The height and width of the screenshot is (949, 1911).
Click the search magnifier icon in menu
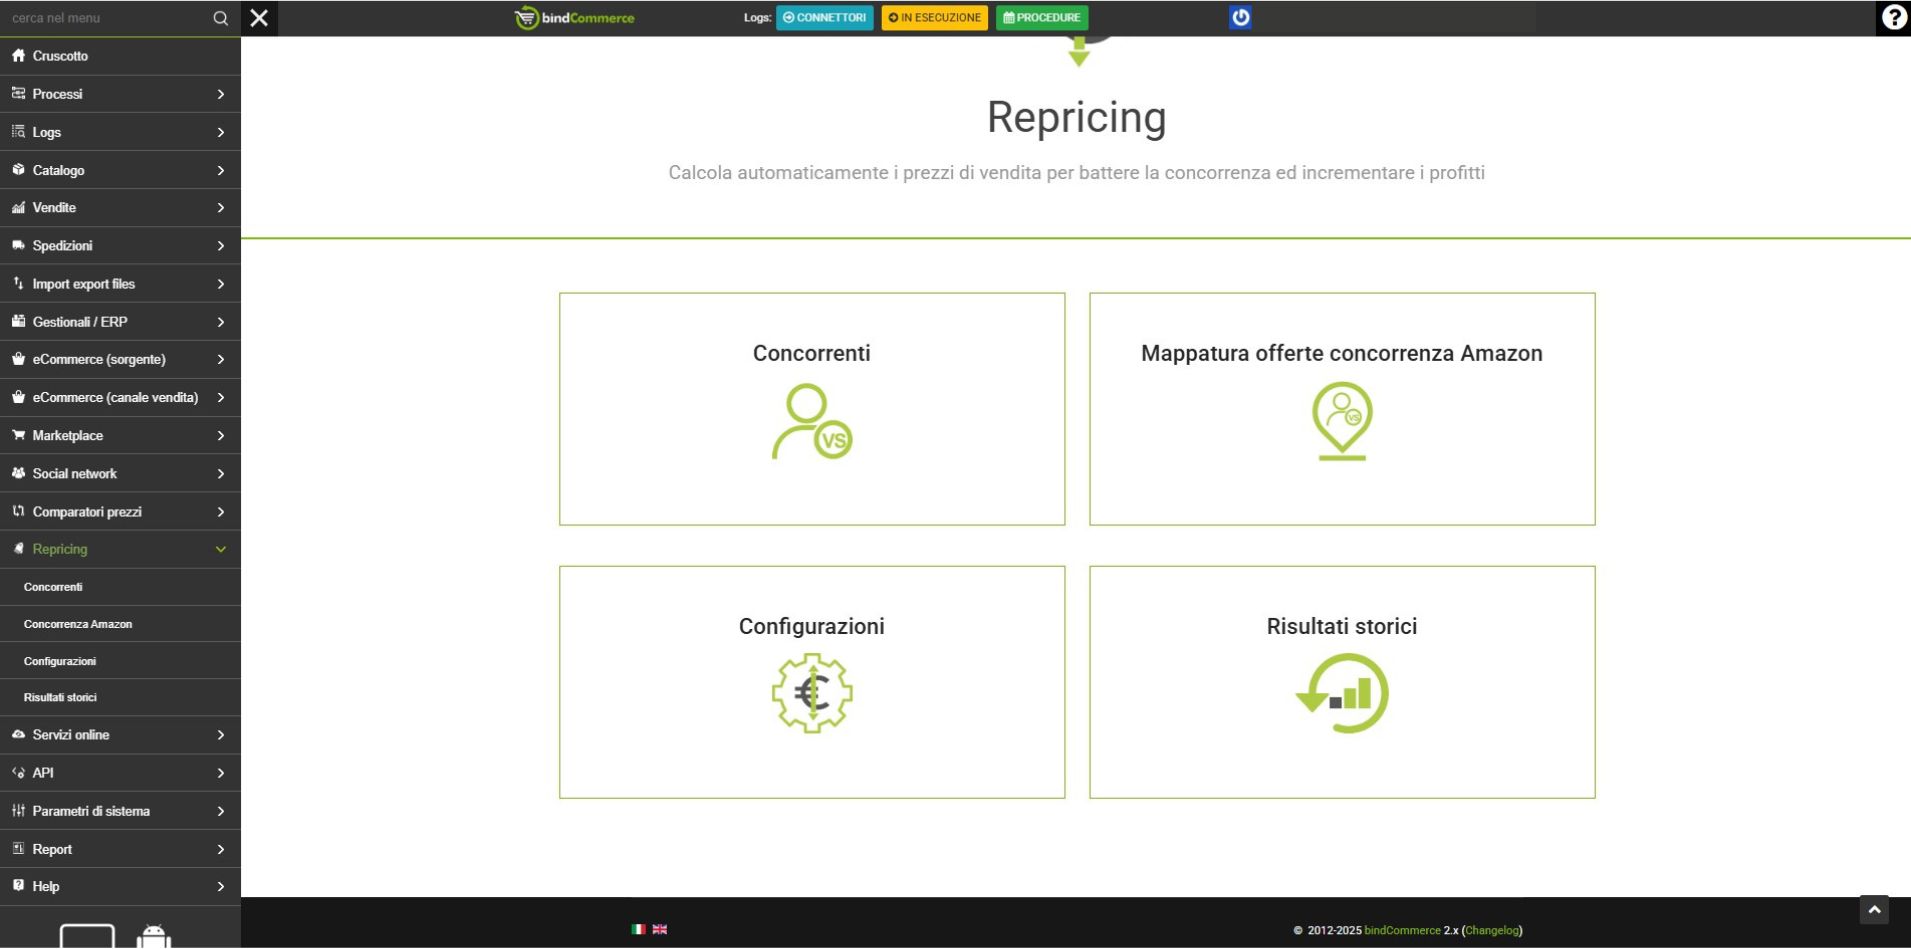tap(220, 18)
